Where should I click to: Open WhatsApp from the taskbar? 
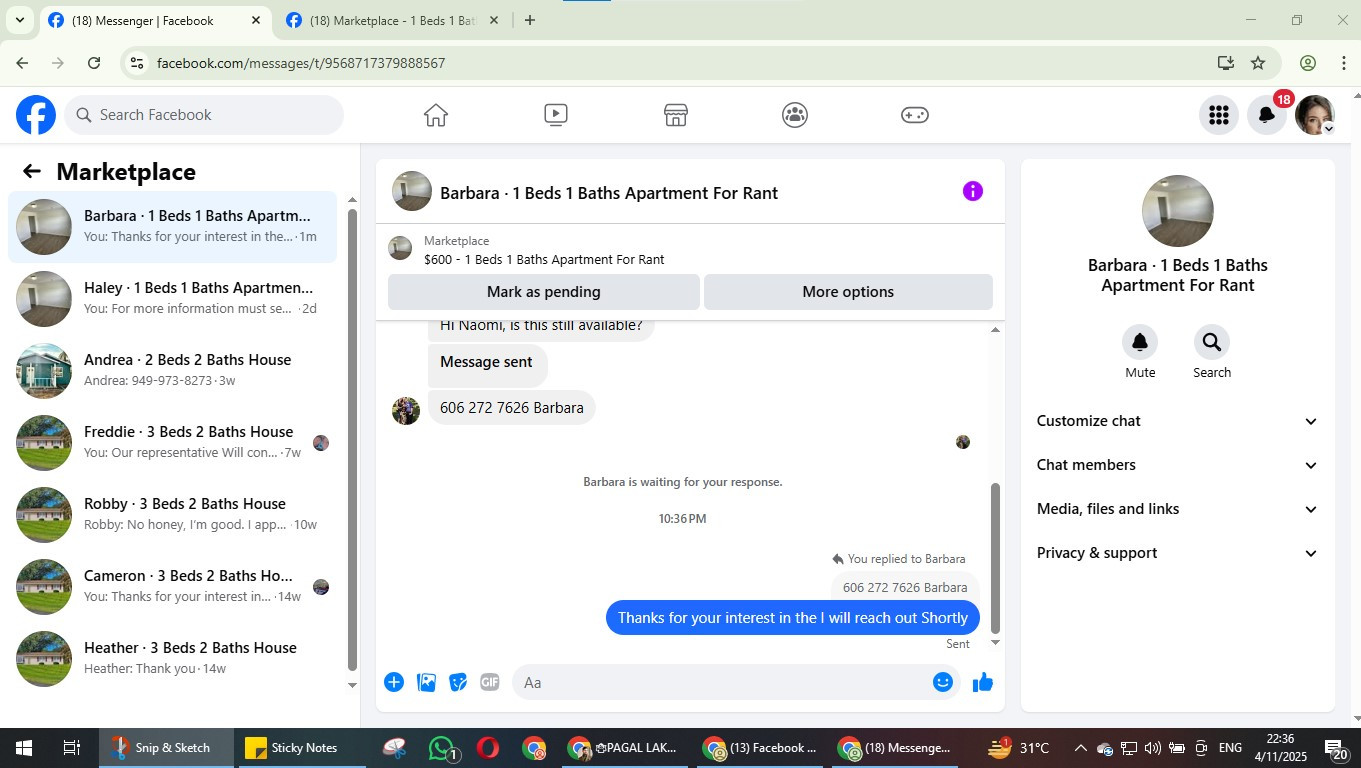442,748
